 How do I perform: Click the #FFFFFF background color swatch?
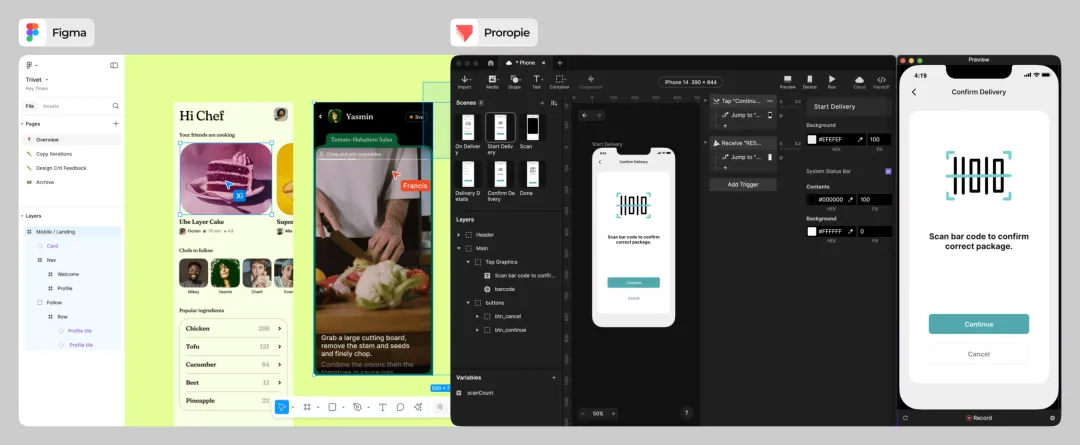(x=812, y=231)
